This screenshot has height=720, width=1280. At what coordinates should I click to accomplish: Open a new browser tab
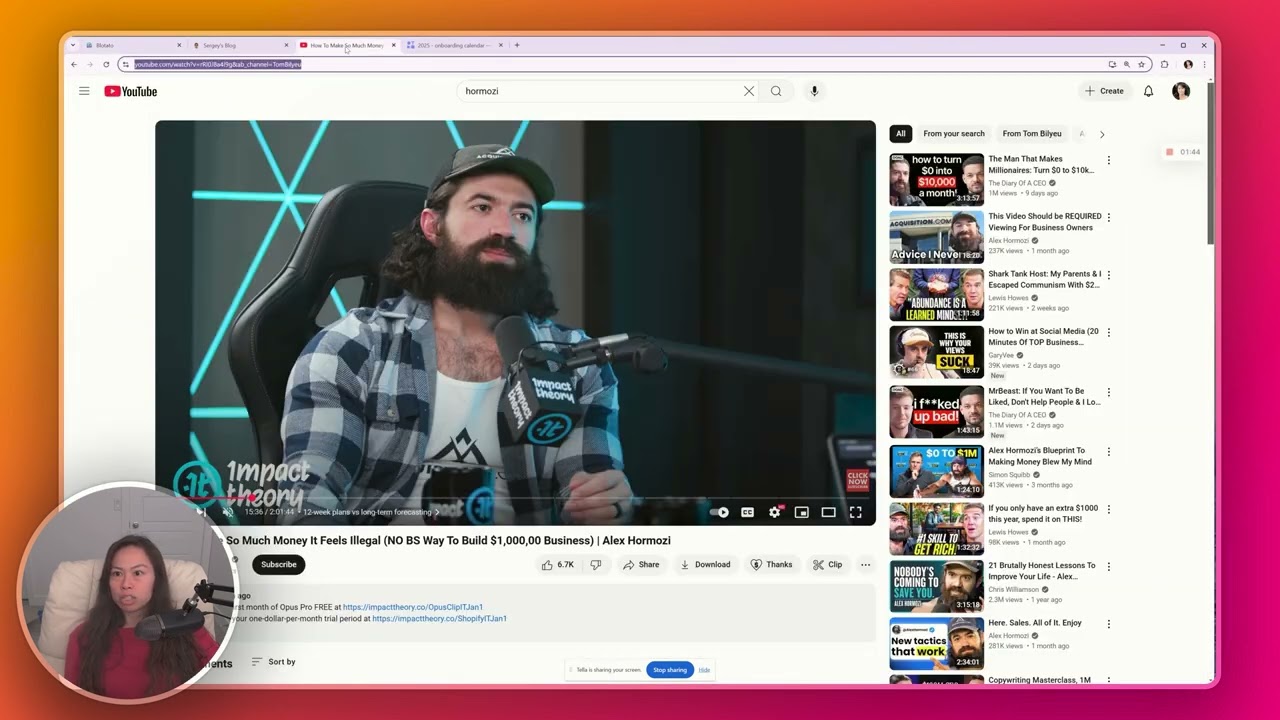[x=516, y=45]
